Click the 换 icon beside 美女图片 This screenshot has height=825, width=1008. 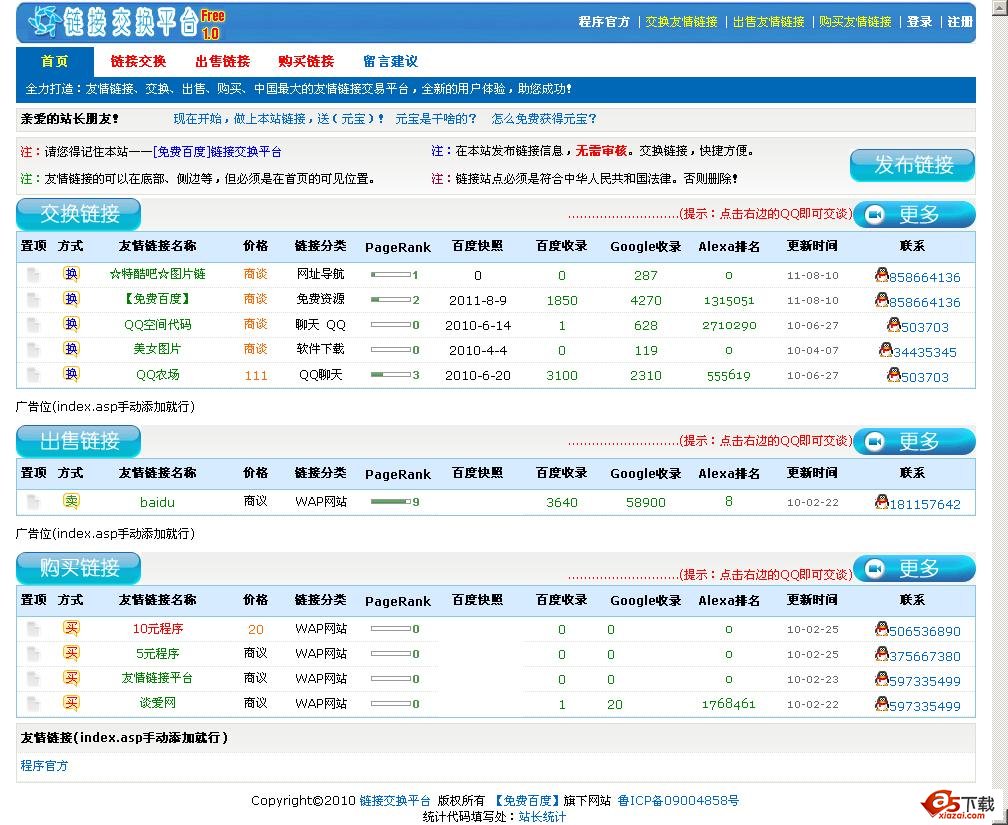[69, 351]
